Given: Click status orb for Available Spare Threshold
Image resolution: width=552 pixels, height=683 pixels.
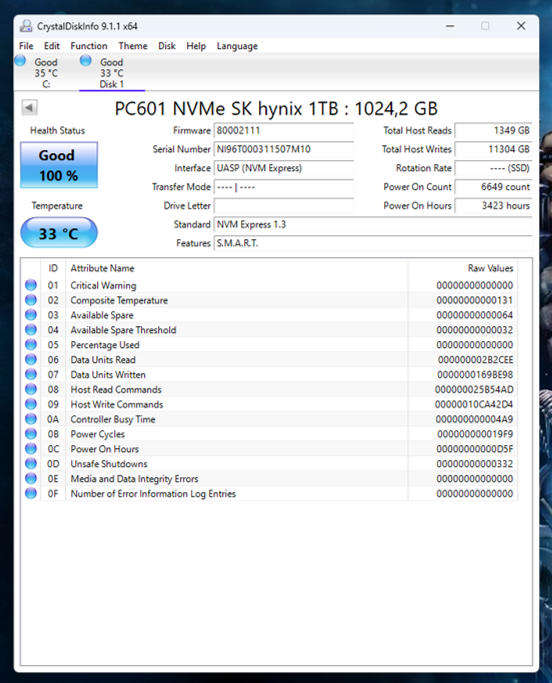Looking at the screenshot, I should tap(31, 330).
